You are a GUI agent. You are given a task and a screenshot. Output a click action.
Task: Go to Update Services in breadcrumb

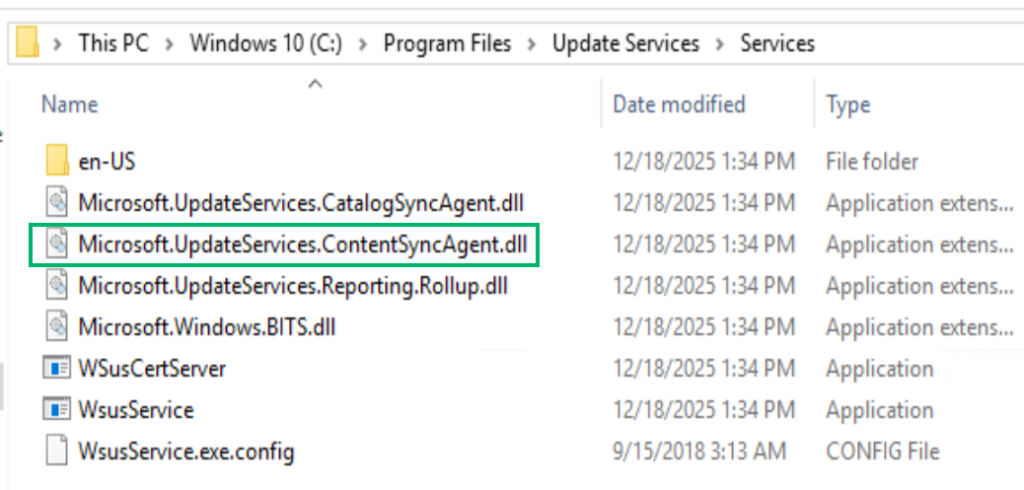[626, 43]
